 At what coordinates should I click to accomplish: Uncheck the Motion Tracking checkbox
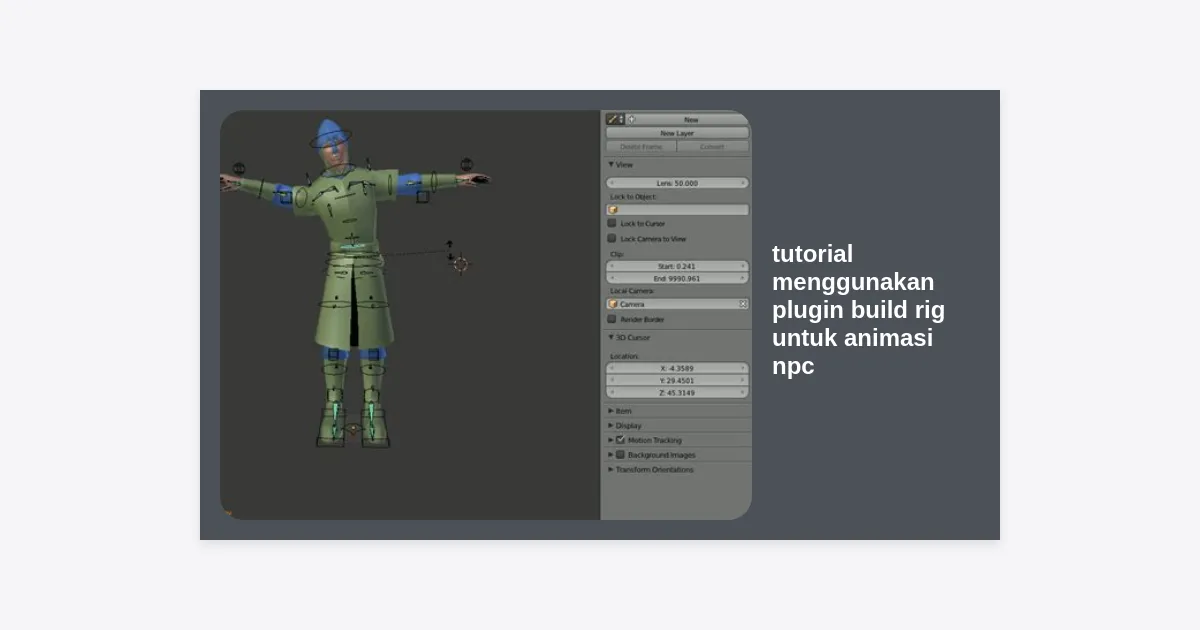click(x=620, y=440)
